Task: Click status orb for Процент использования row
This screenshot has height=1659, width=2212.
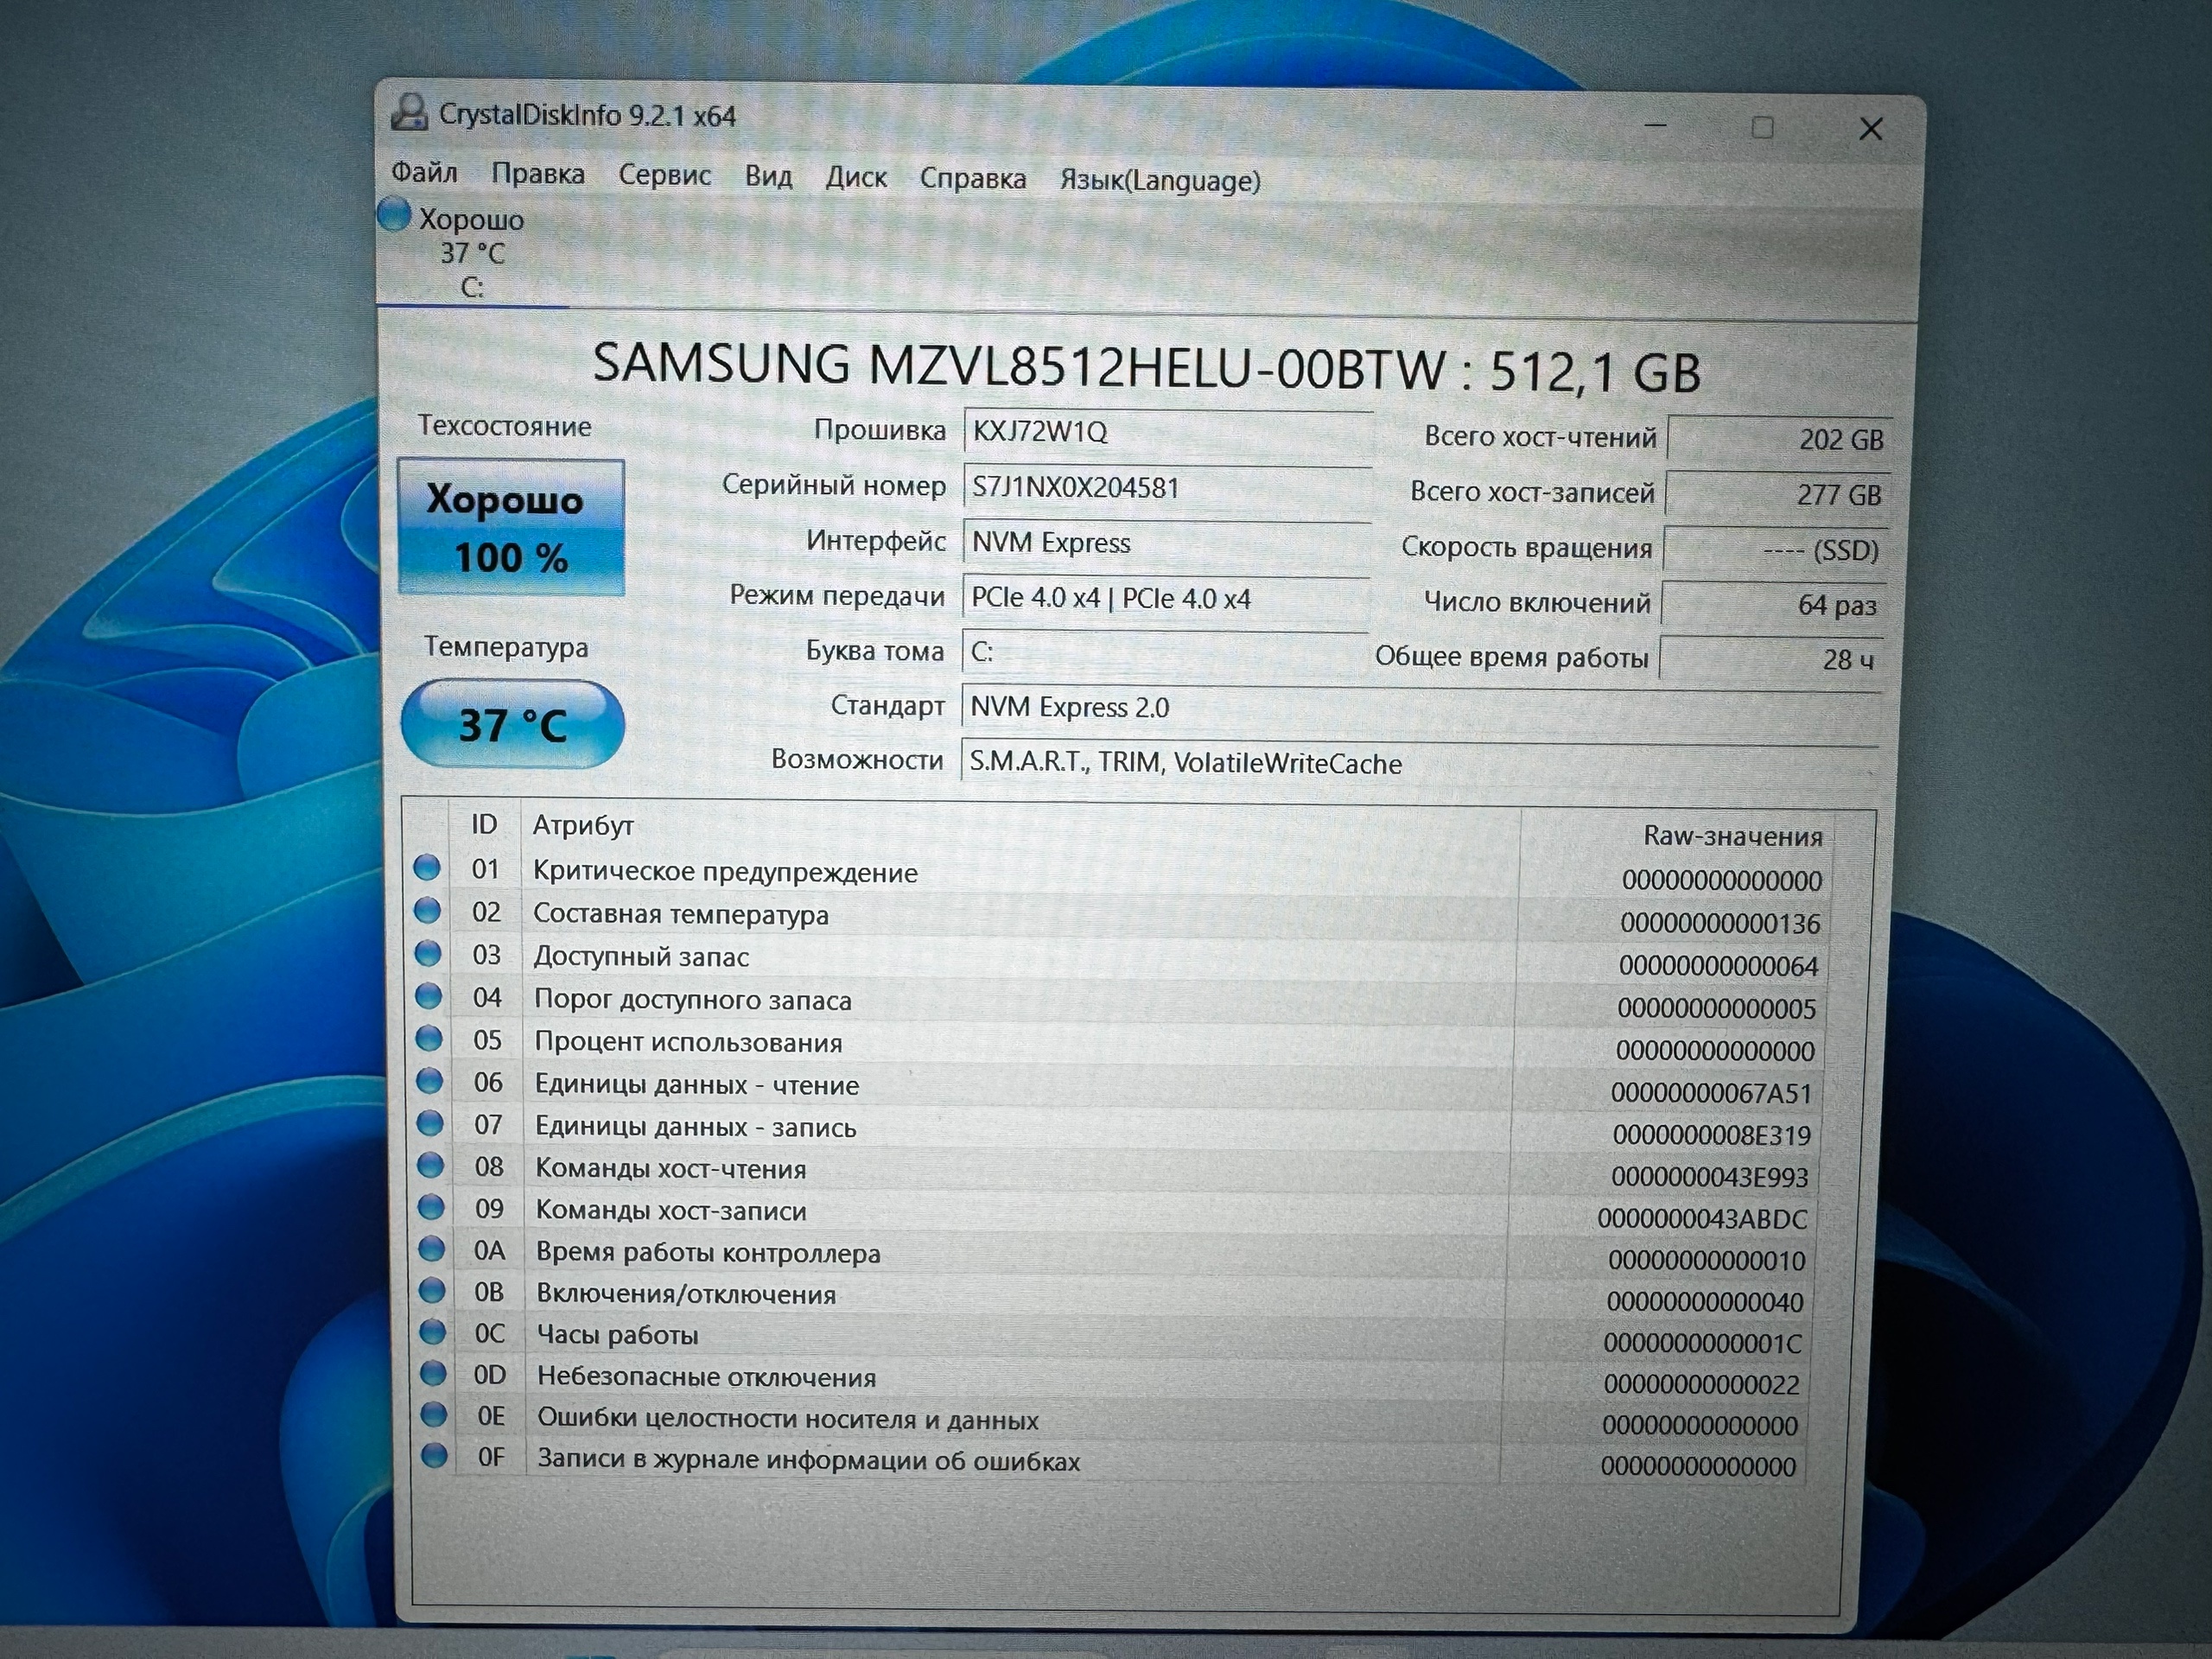Action: [x=429, y=1038]
